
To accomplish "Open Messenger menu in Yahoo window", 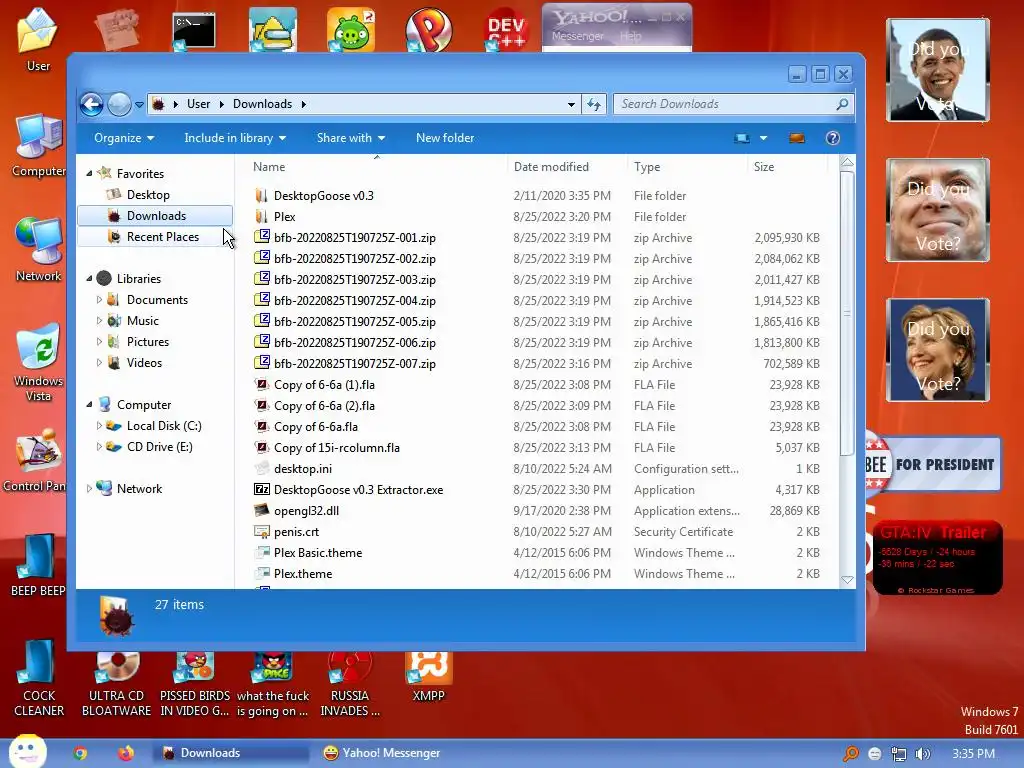I will pyautogui.click(x=577, y=36).
